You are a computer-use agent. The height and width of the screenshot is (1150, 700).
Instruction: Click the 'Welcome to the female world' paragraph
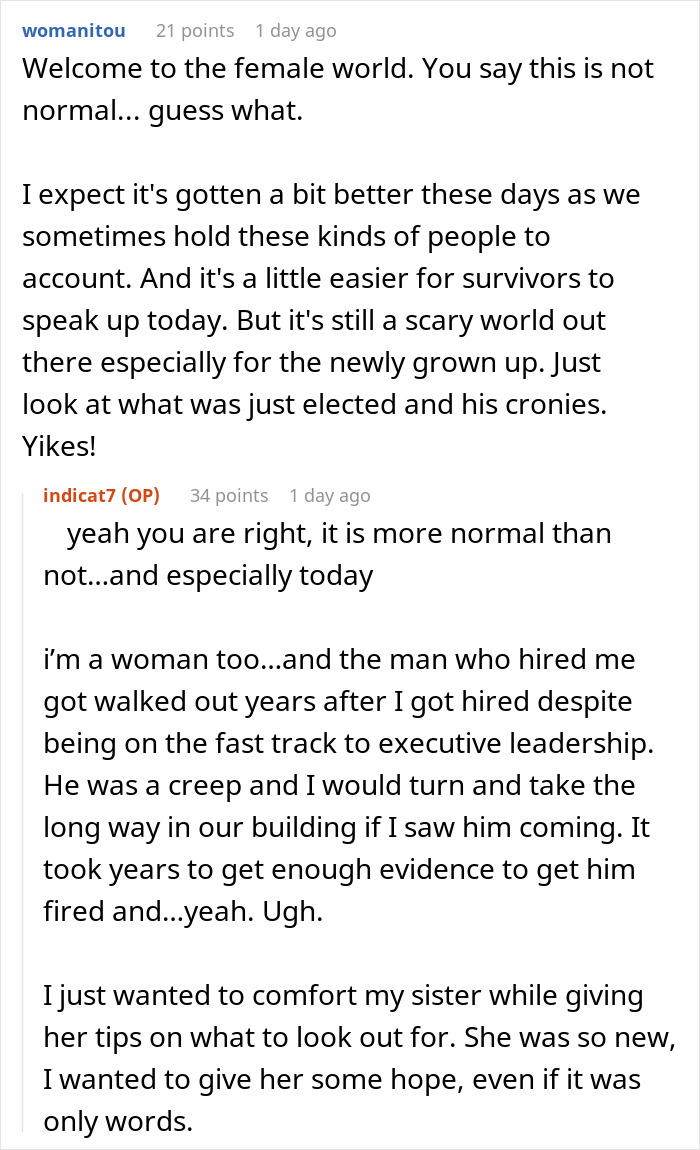point(337,88)
